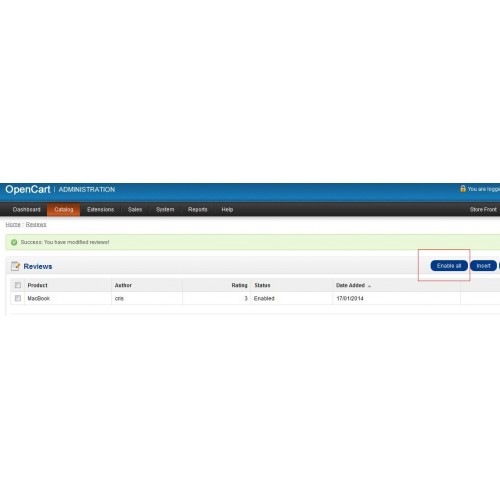Follow the Home breadcrumb link
This screenshot has width=500, height=500.
[x=13, y=224]
